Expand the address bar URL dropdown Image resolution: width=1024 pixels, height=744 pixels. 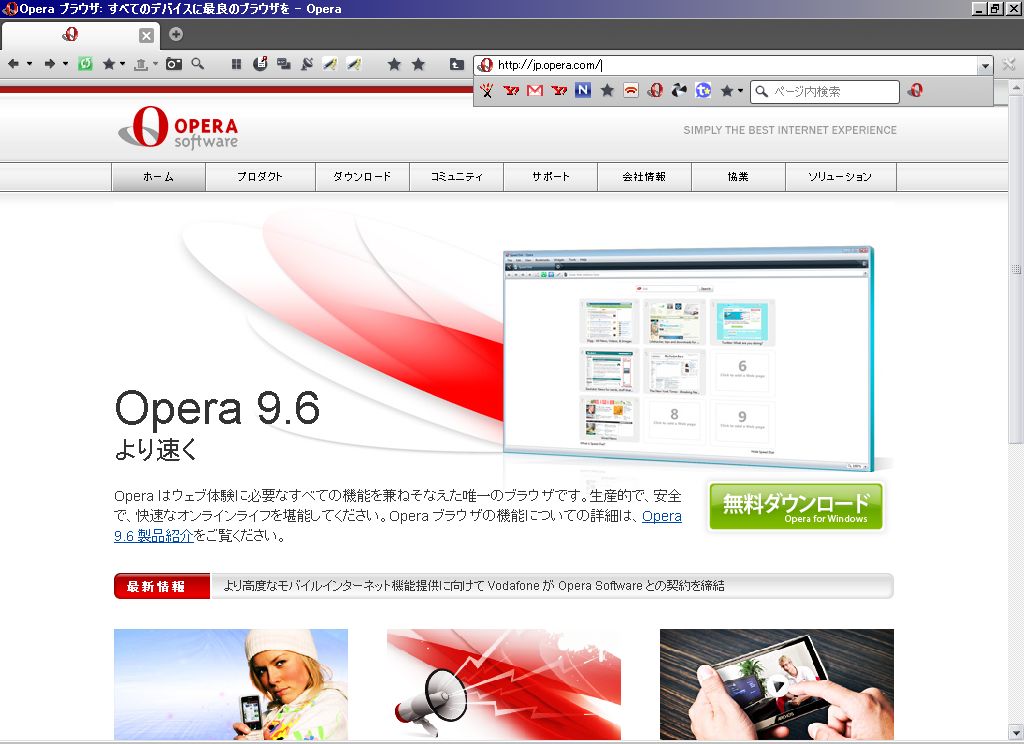(x=985, y=65)
